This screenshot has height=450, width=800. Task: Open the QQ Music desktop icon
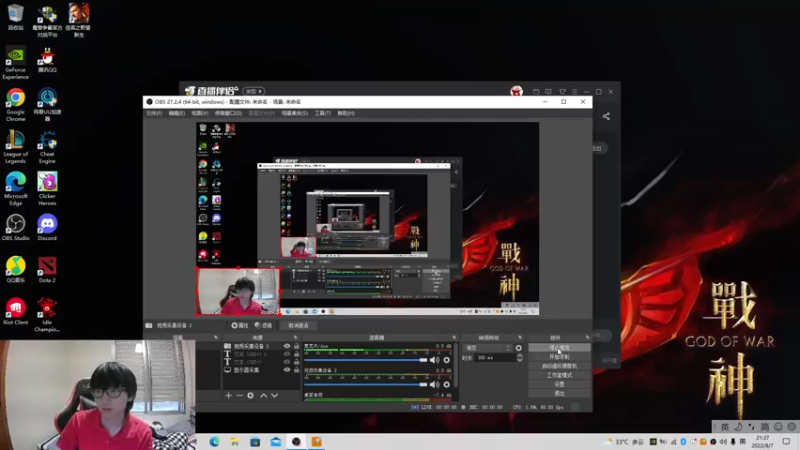click(15, 269)
